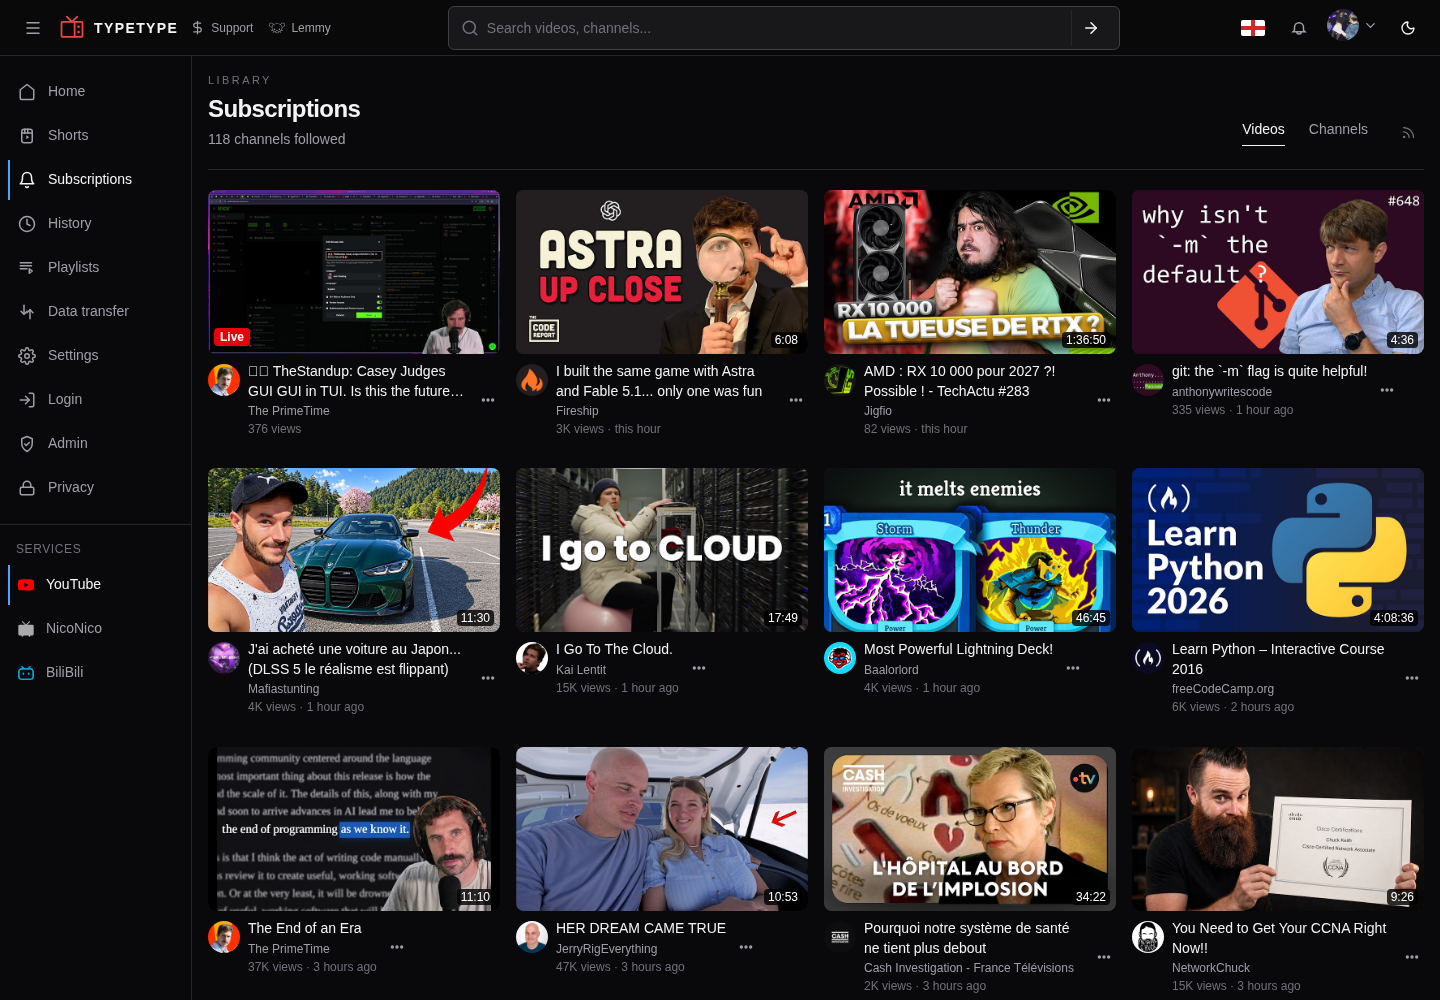Go to Home in sidebar

(x=95, y=91)
